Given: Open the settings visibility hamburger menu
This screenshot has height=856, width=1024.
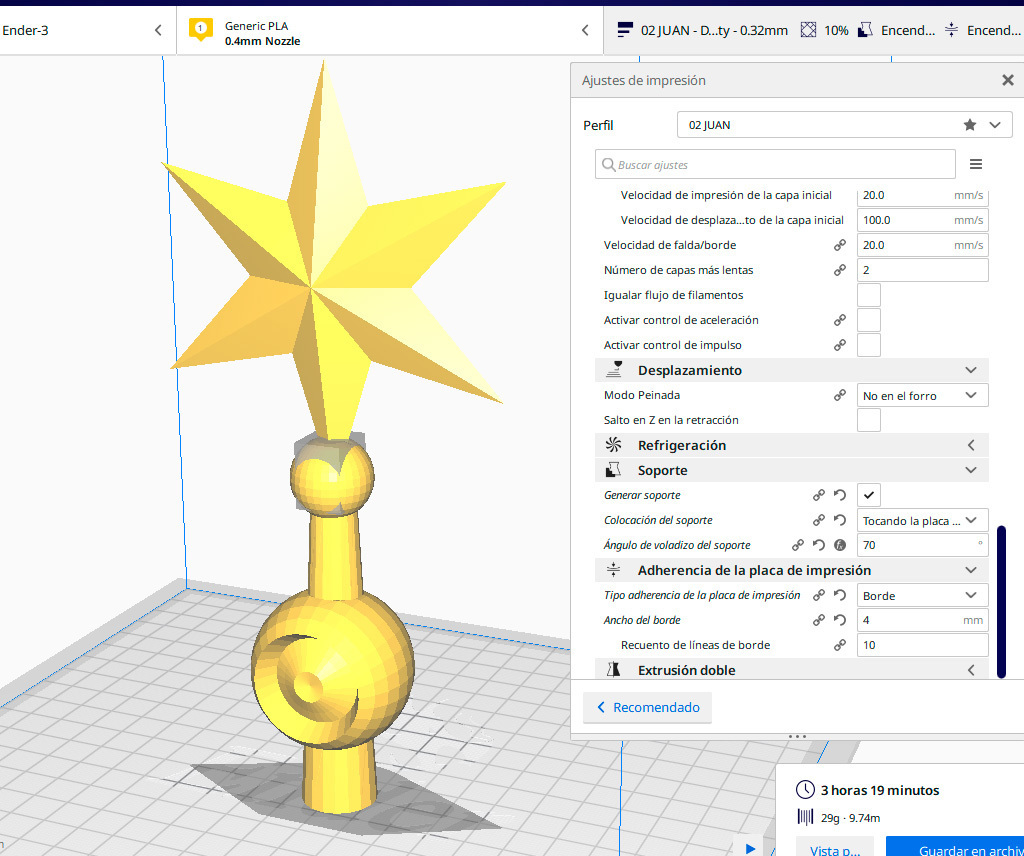Looking at the screenshot, I should point(976,165).
